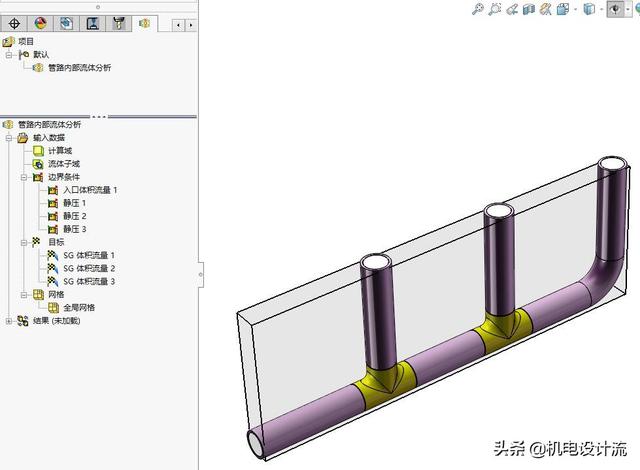
Task: Select the 静压 1 item
Action: pos(75,203)
